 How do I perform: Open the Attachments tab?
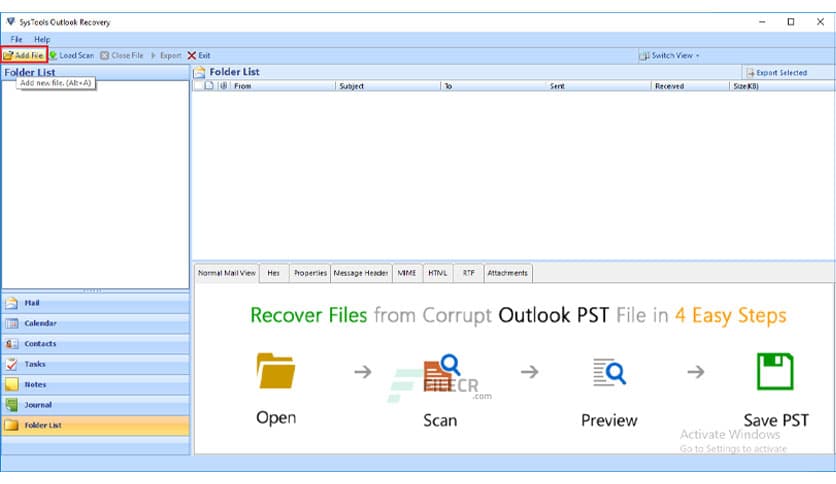pyautogui.click(x=508, y=273)
